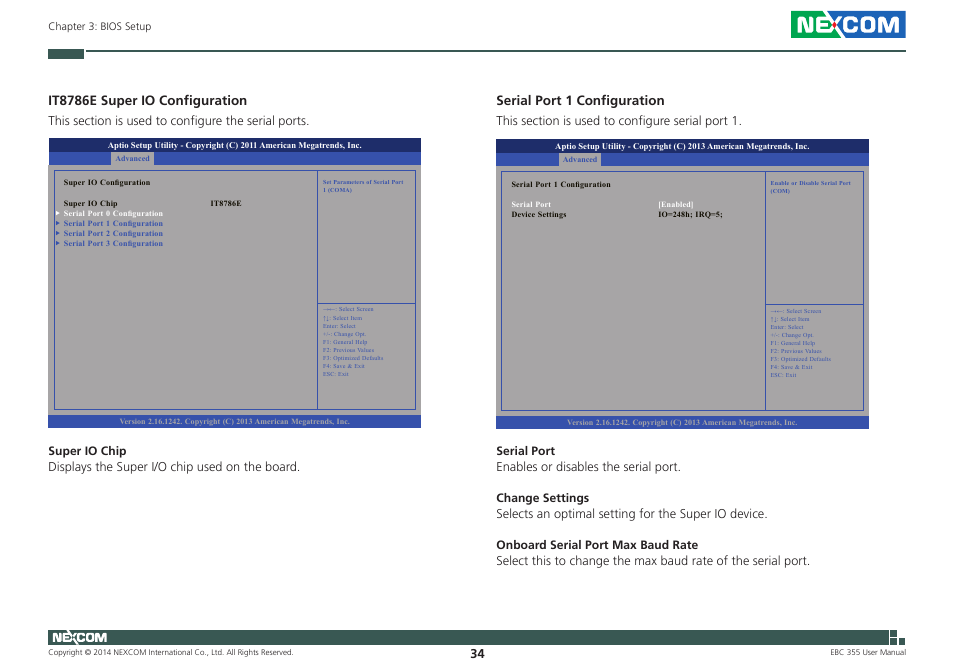Click the page number 34
Screen dimensions: 954x672
click(x=477, y=654)
